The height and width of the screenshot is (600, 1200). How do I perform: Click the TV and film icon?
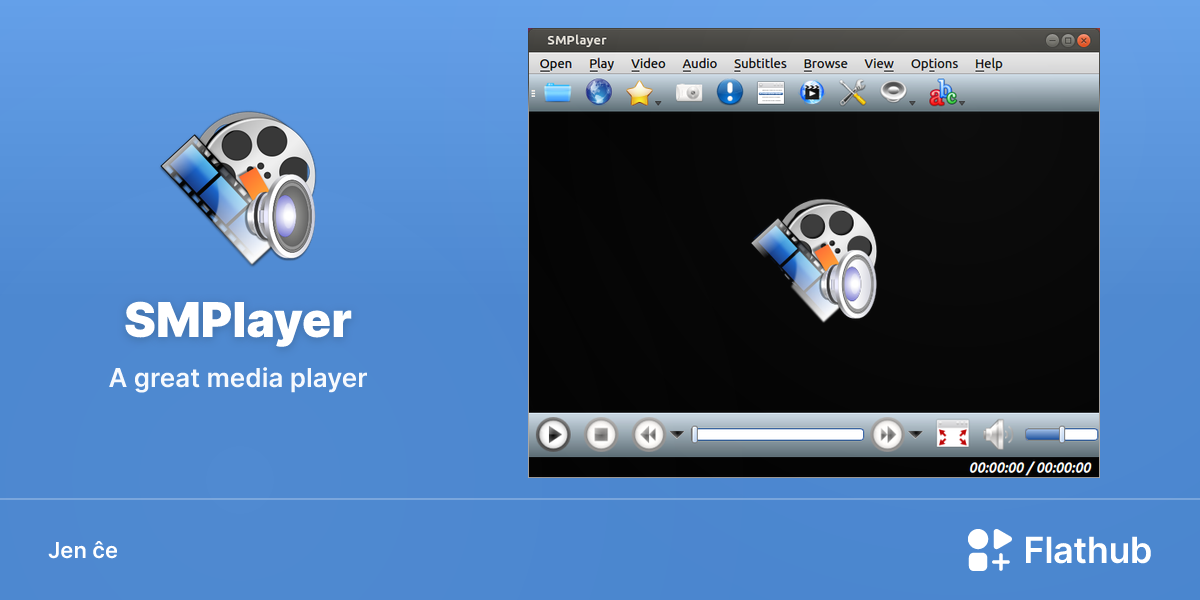pos(812,93)
